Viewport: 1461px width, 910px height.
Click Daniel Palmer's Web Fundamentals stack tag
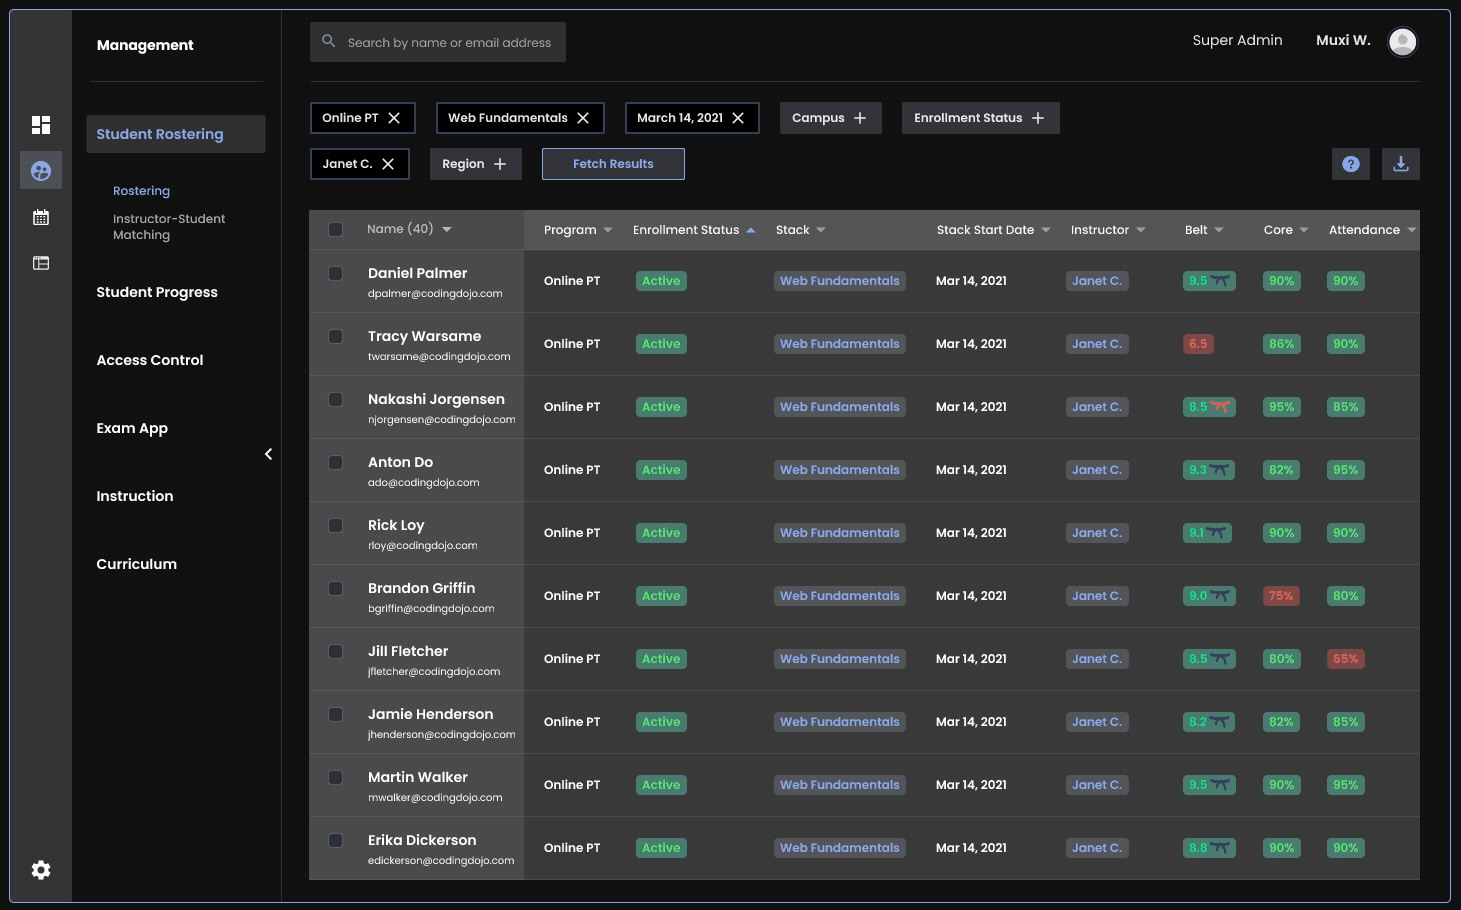tap(840, 281)
